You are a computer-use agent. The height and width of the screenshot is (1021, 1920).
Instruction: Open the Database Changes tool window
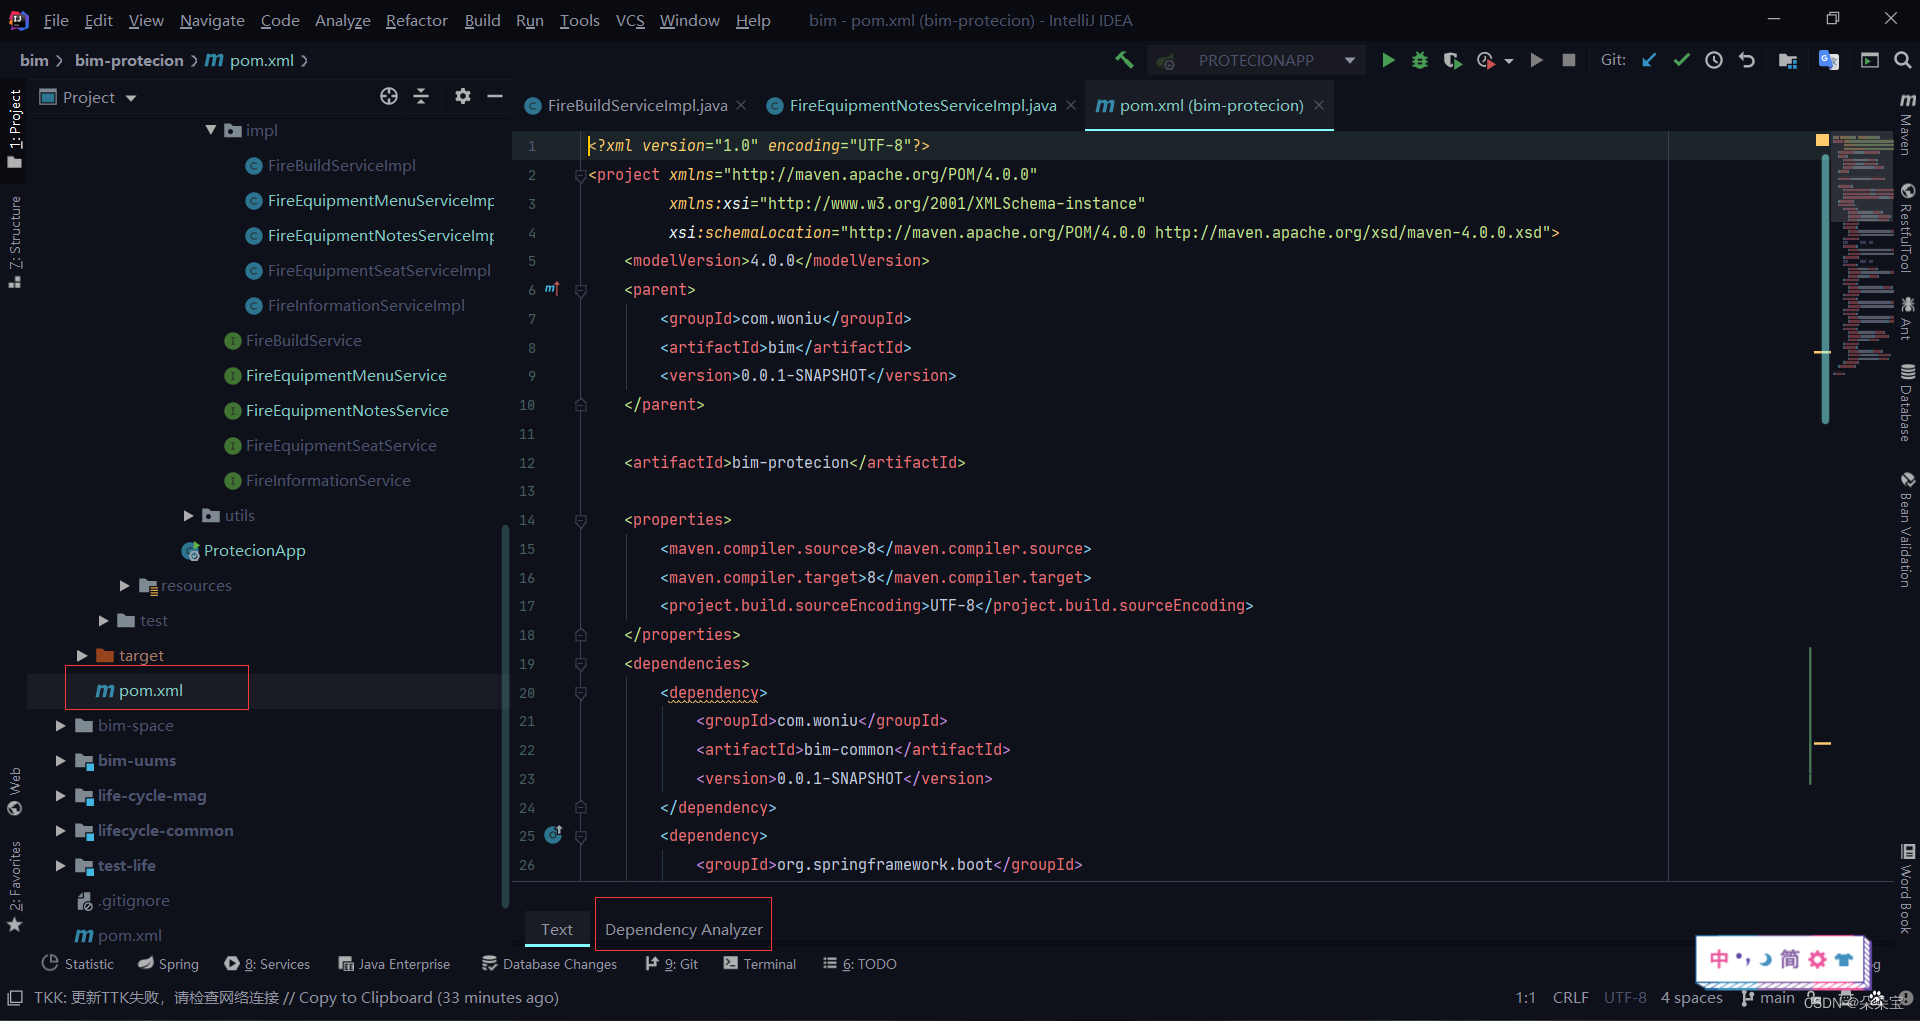(549, 964)
